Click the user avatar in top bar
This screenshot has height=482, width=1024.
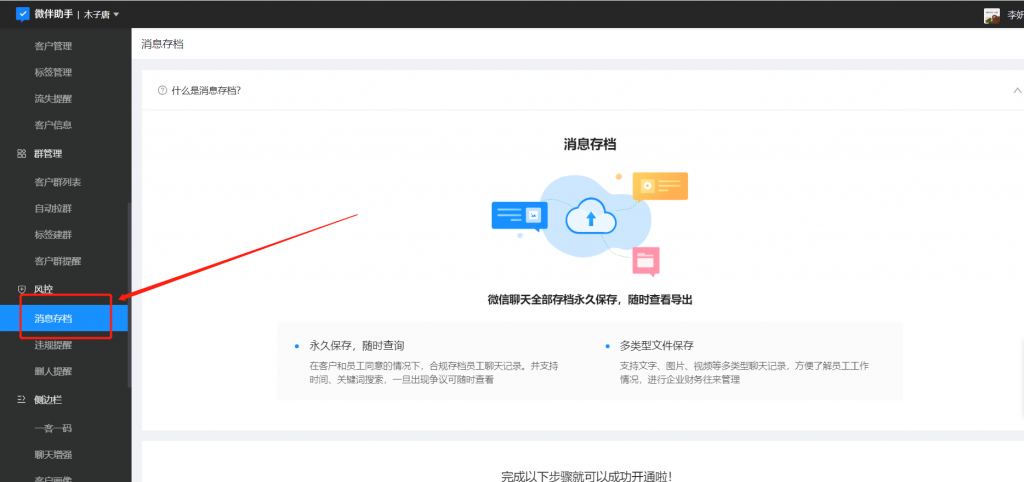pyautogui.click(x=991, y=15)
